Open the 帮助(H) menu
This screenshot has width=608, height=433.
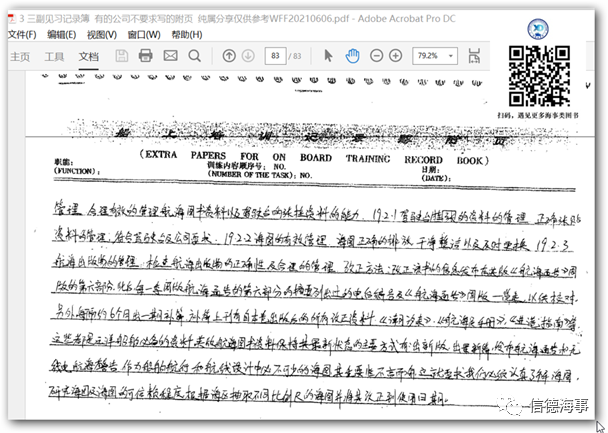187,34
